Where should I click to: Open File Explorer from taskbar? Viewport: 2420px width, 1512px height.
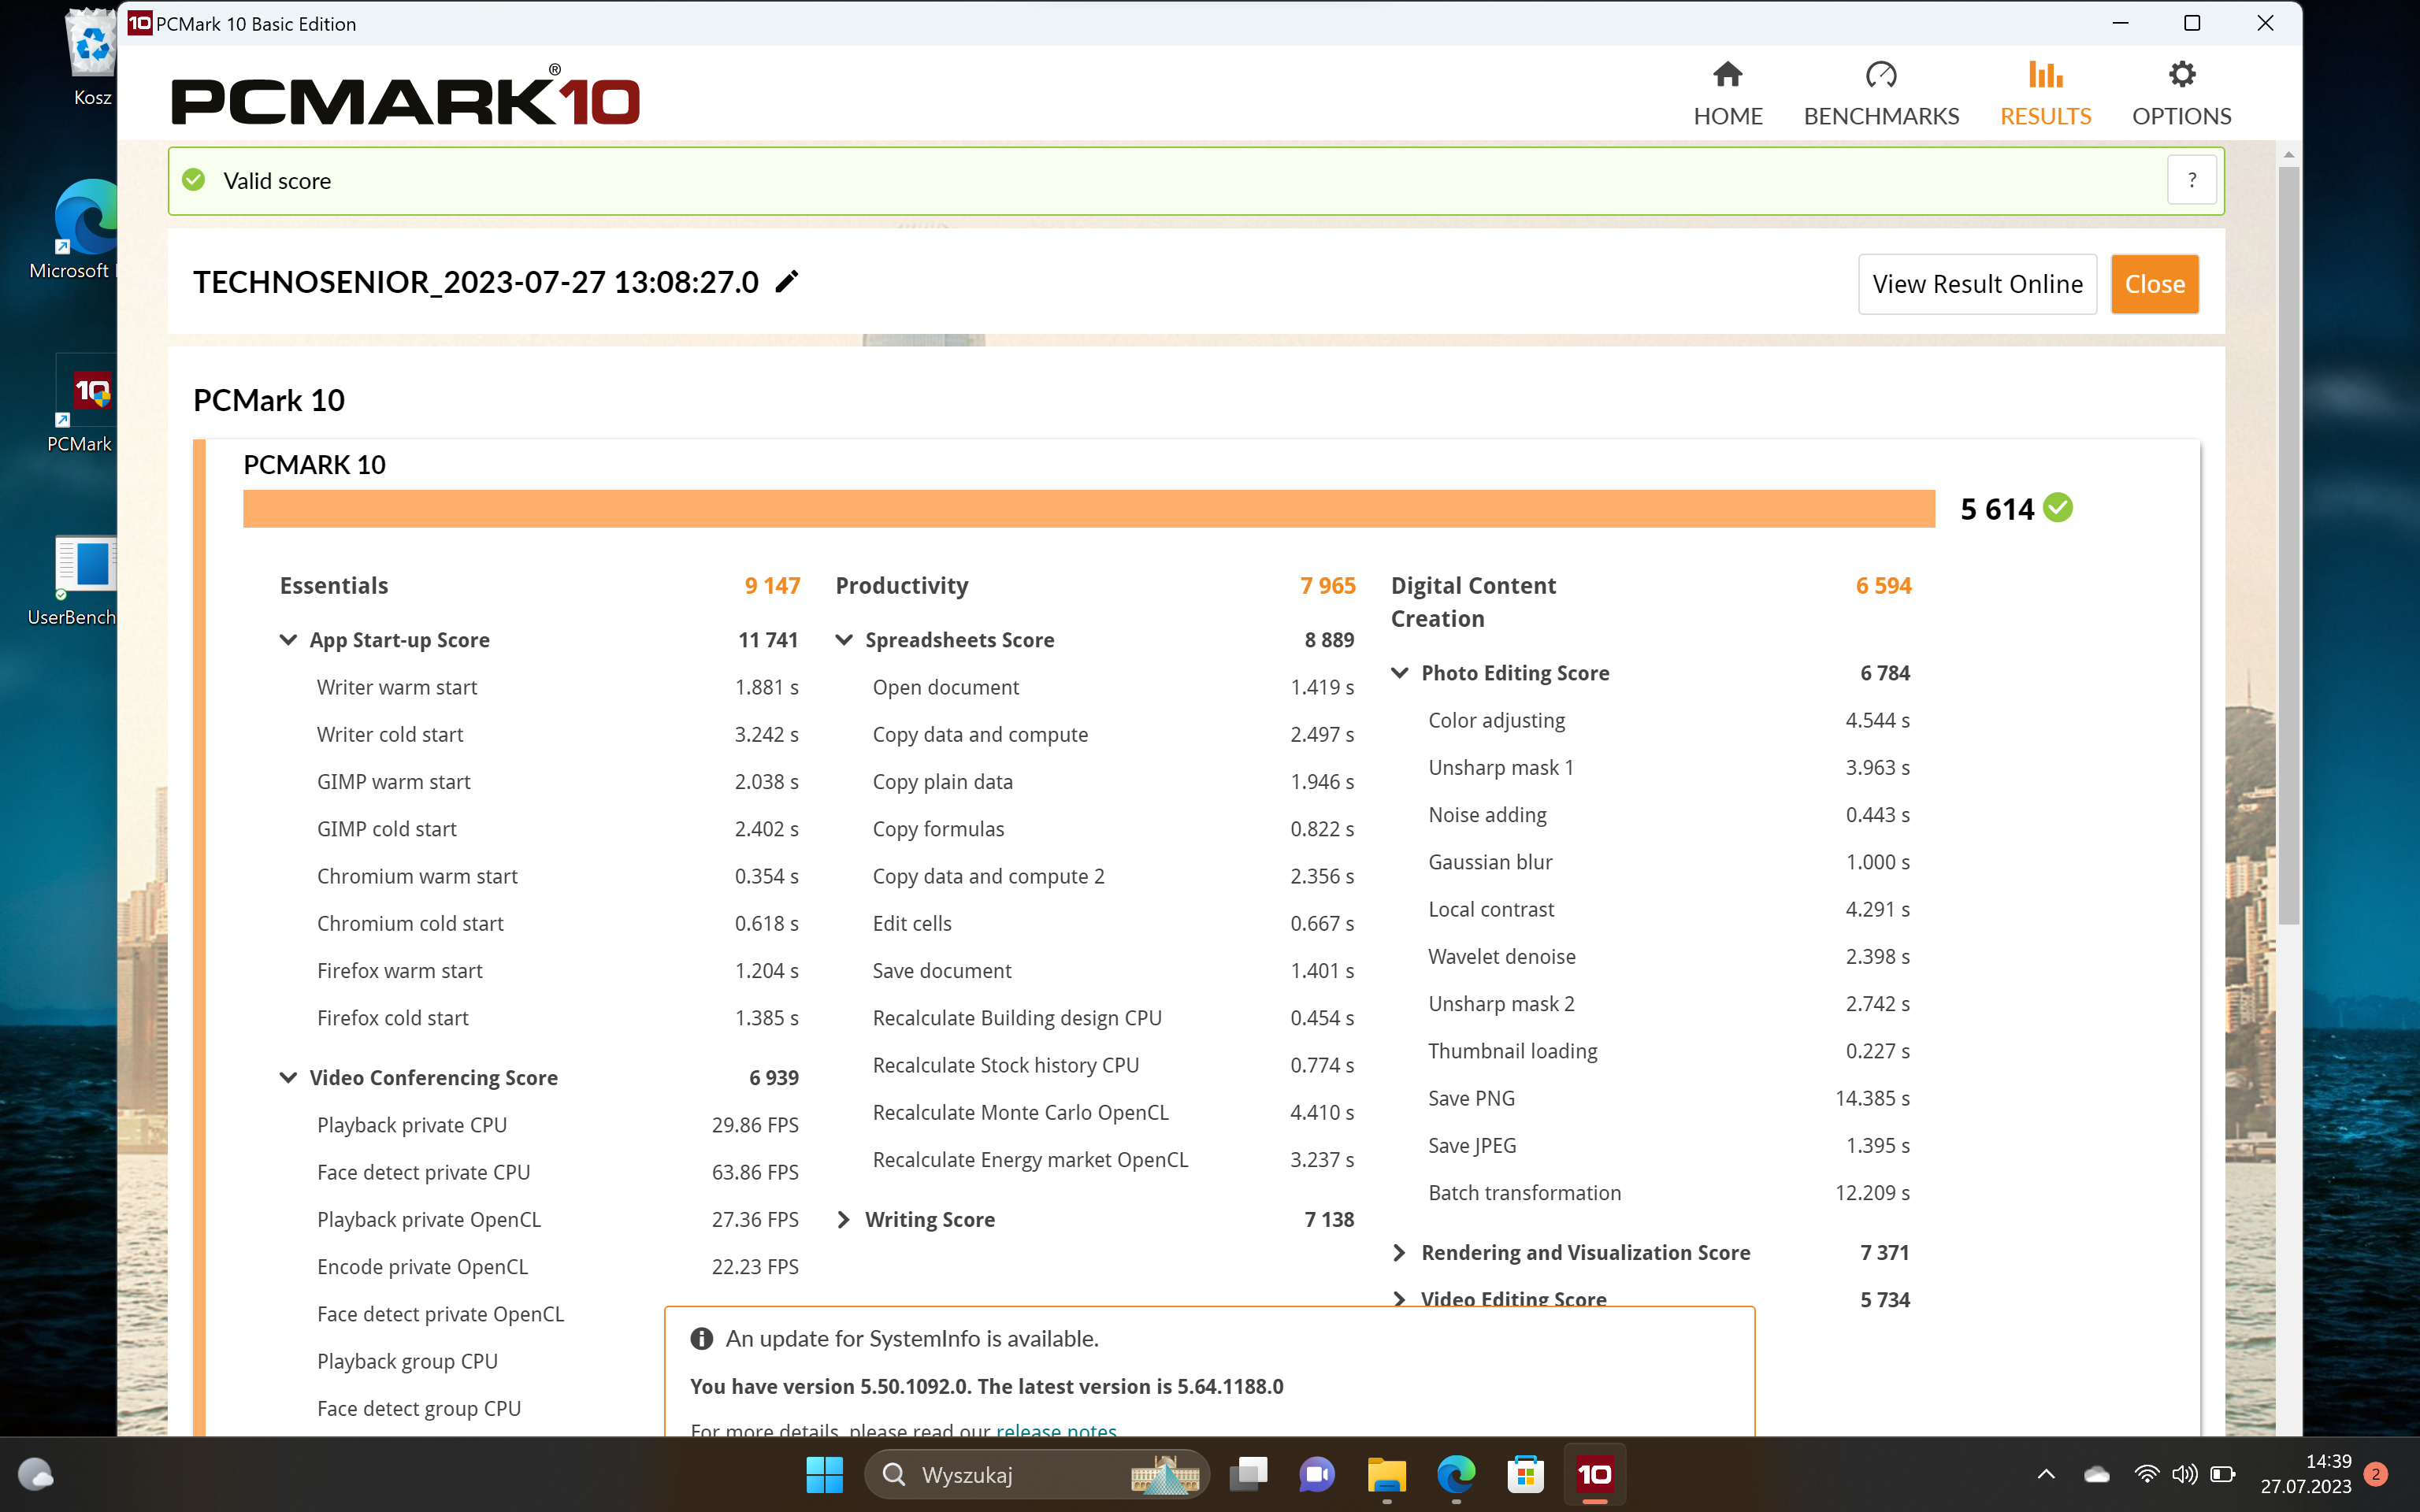point(1387,1474)
